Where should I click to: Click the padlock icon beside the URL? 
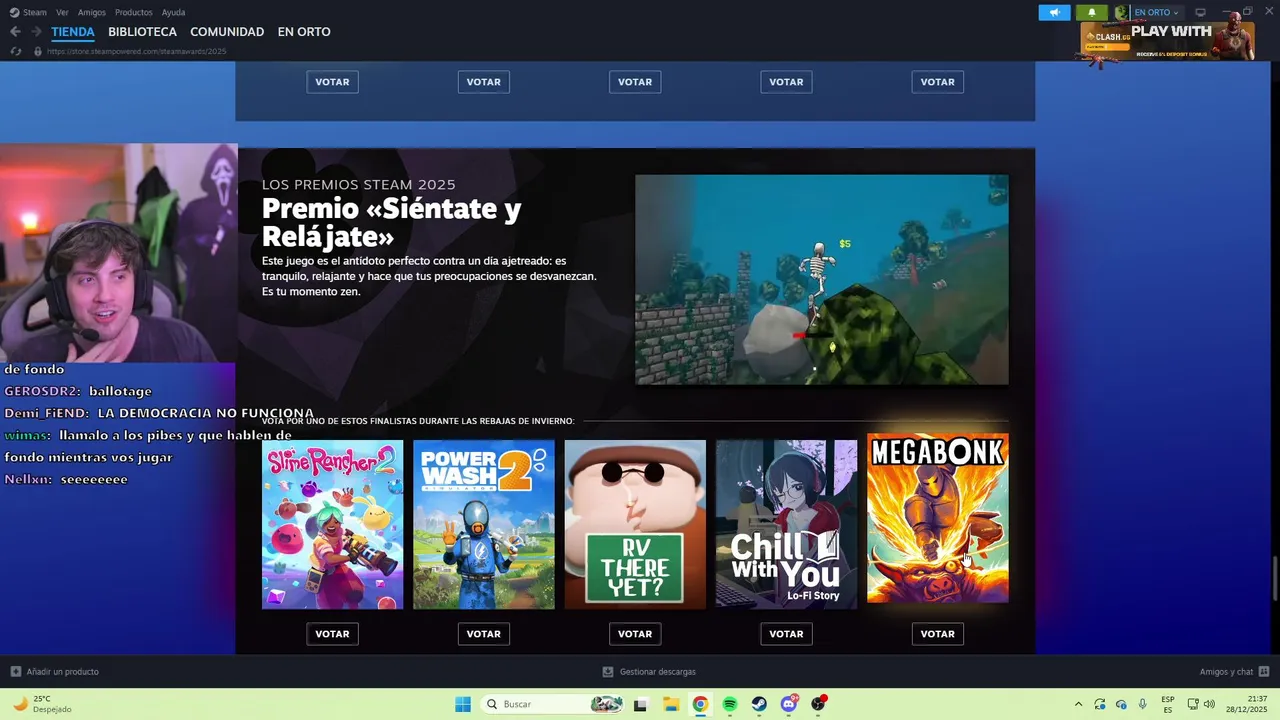(x=38, y=51)
